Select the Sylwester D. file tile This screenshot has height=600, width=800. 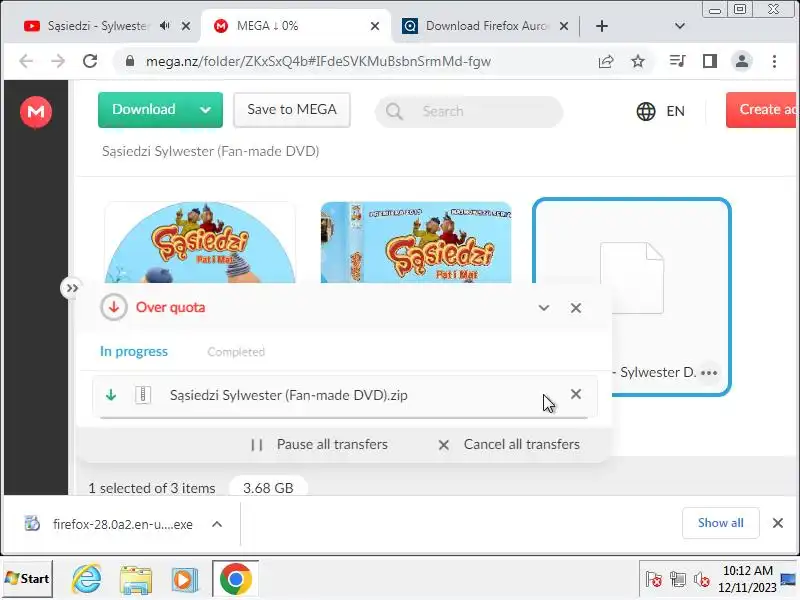(632, 296)
